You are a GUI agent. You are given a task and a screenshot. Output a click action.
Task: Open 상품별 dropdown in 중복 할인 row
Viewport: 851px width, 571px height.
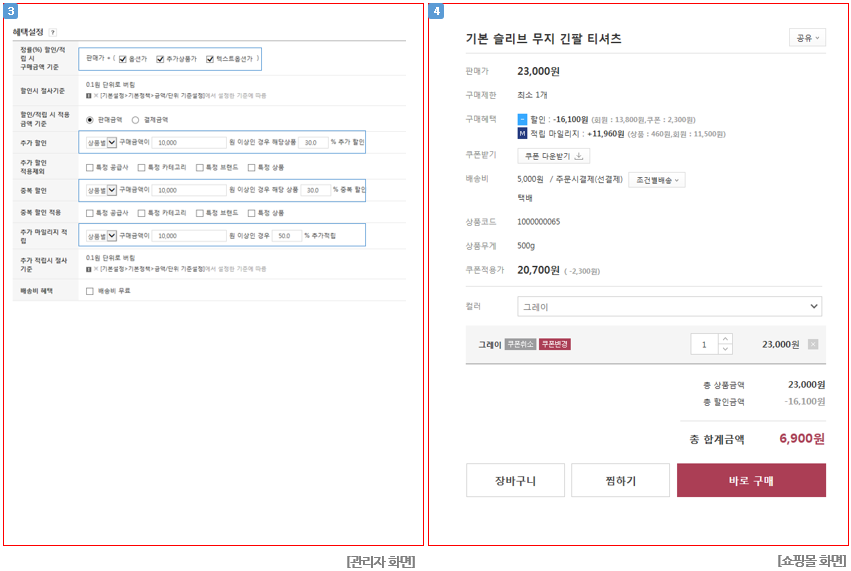[x=101, y=191]
